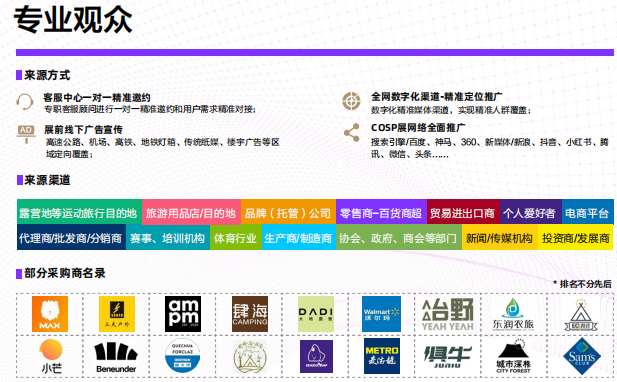Select the METRO 麦德龙 logo

click(382, 356)
